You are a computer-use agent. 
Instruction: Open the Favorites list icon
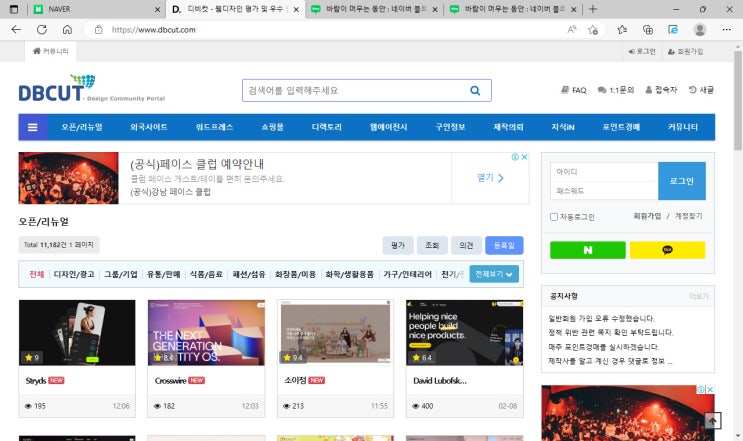pyautogui.click(x=622, y=29)
